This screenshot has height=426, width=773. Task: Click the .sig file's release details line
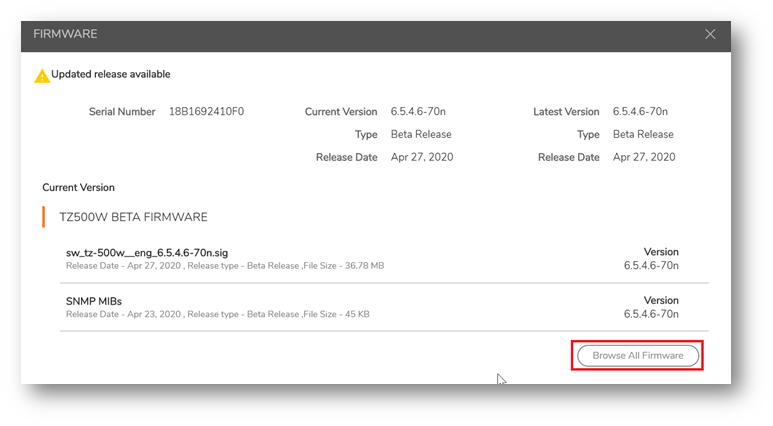click(224, 266)
